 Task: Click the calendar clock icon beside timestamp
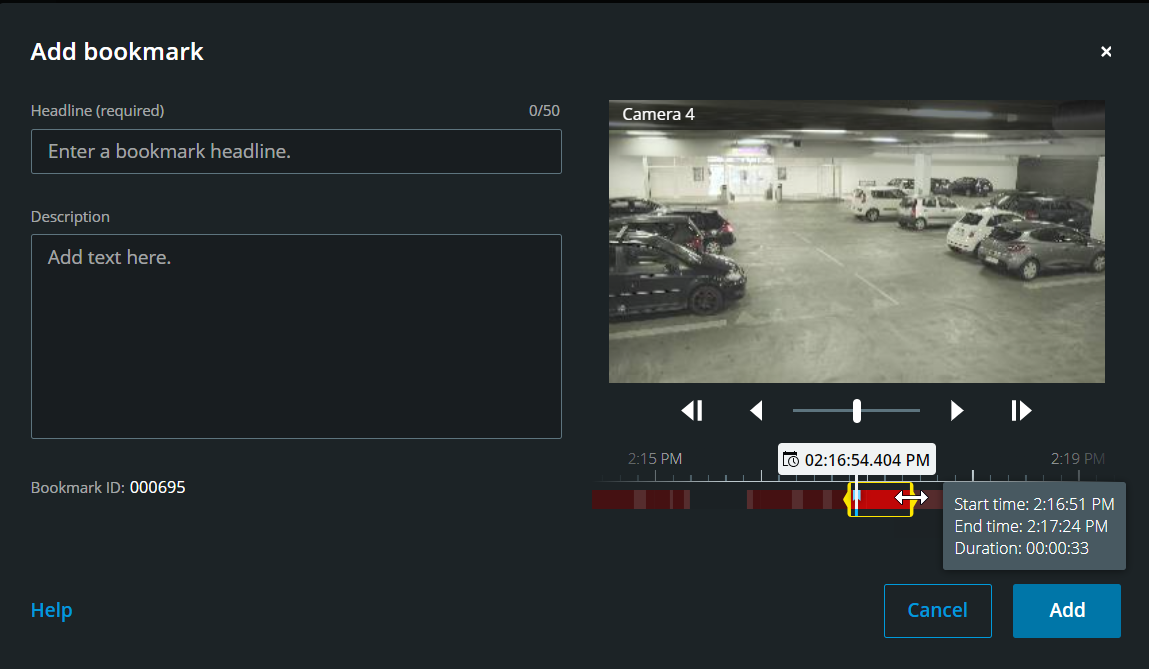coord(791,460)
